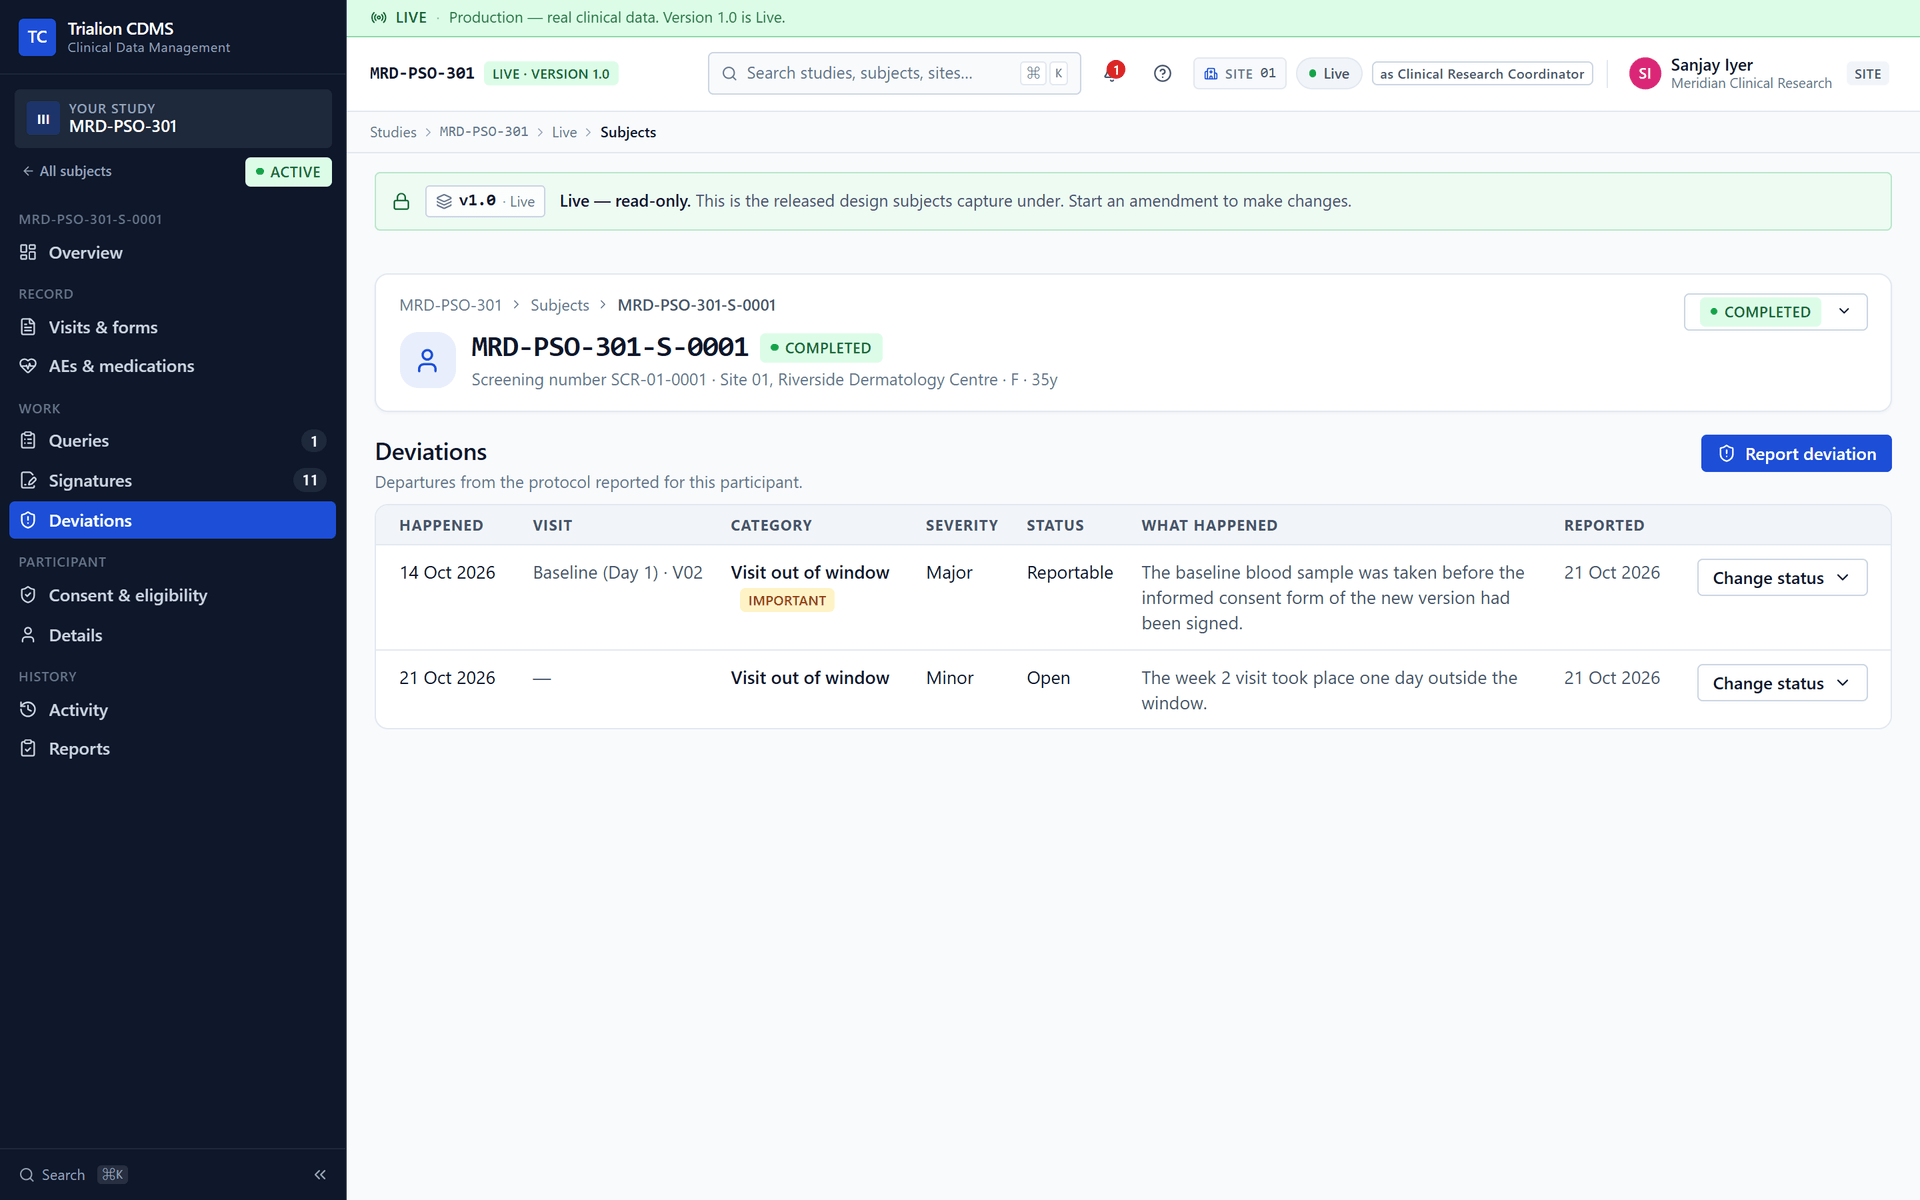Click the TC Trialion CDMS logo
Screen dimensions: 1920x1200
coord(37,37)
